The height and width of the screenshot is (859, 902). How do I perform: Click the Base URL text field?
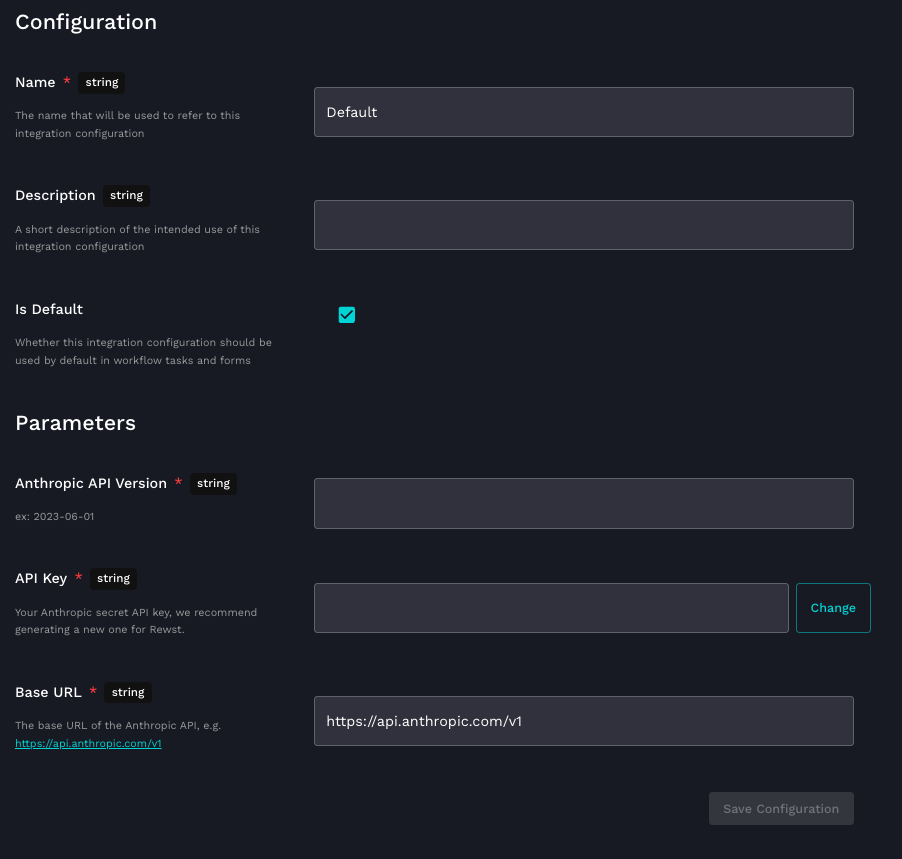[x=583, y=721]
